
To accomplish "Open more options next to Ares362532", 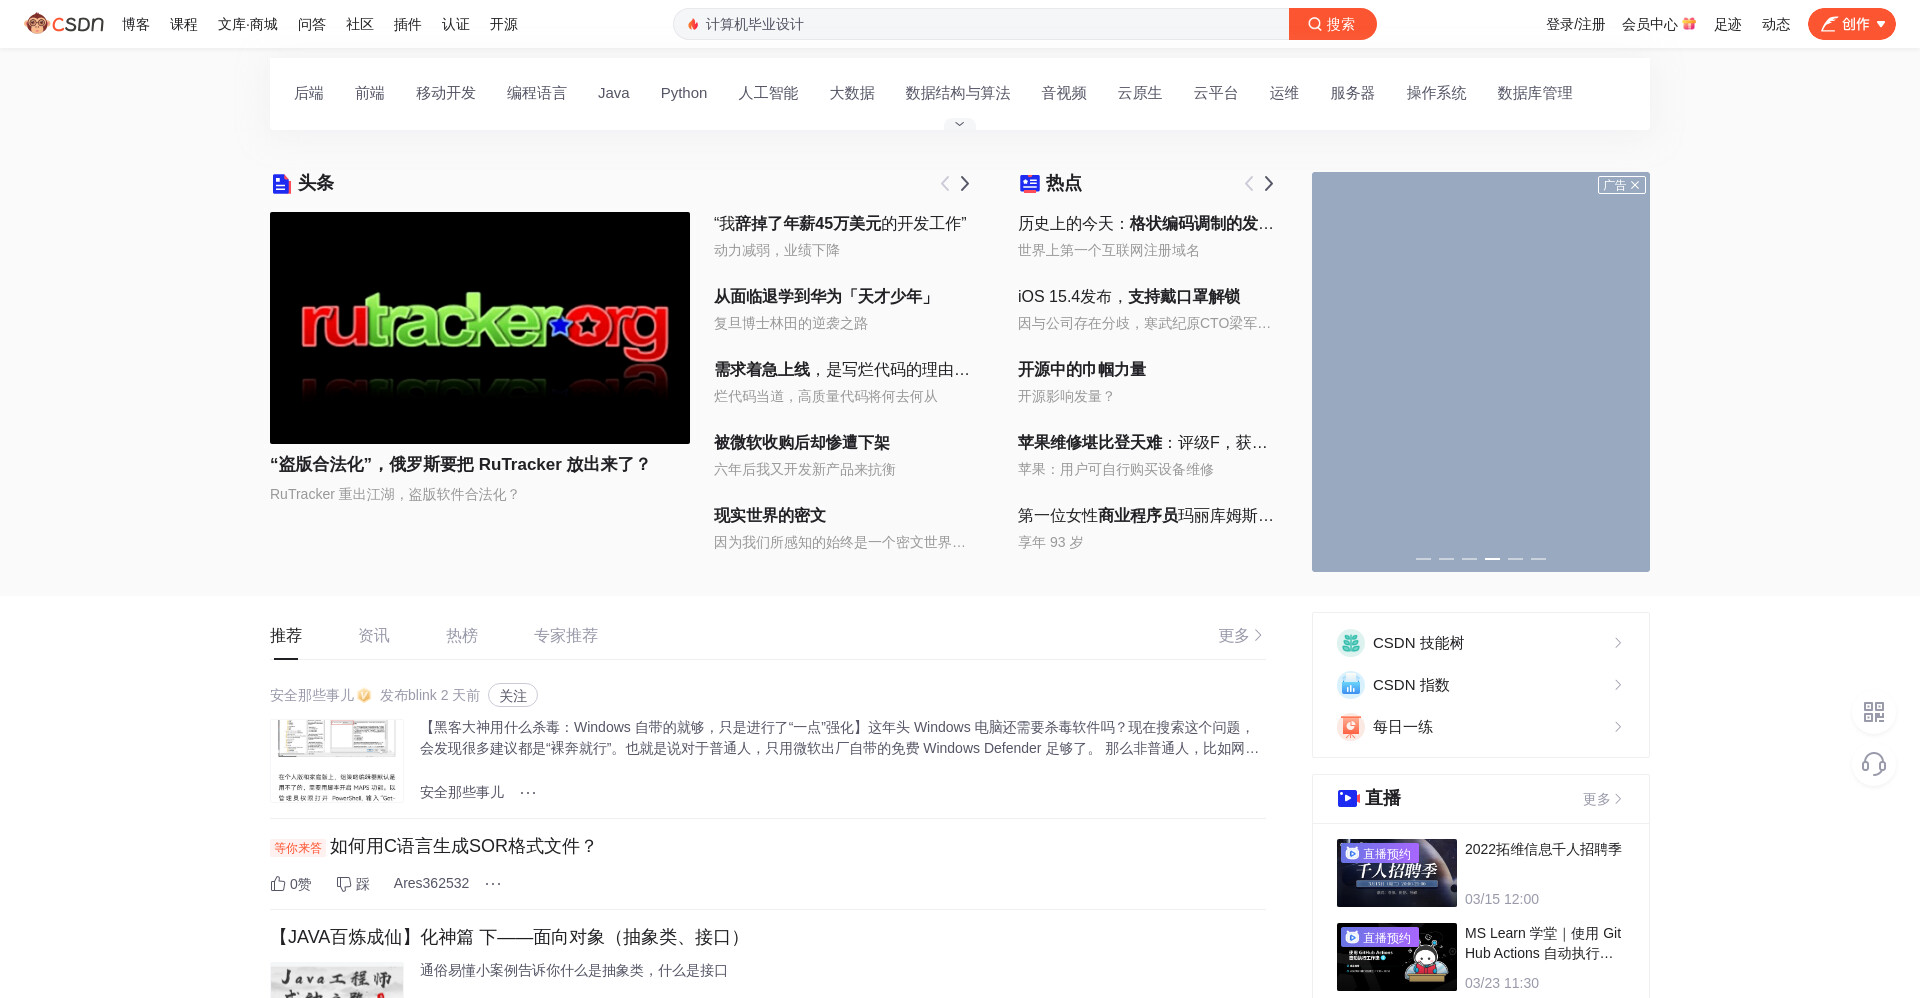I will [493, 883].
